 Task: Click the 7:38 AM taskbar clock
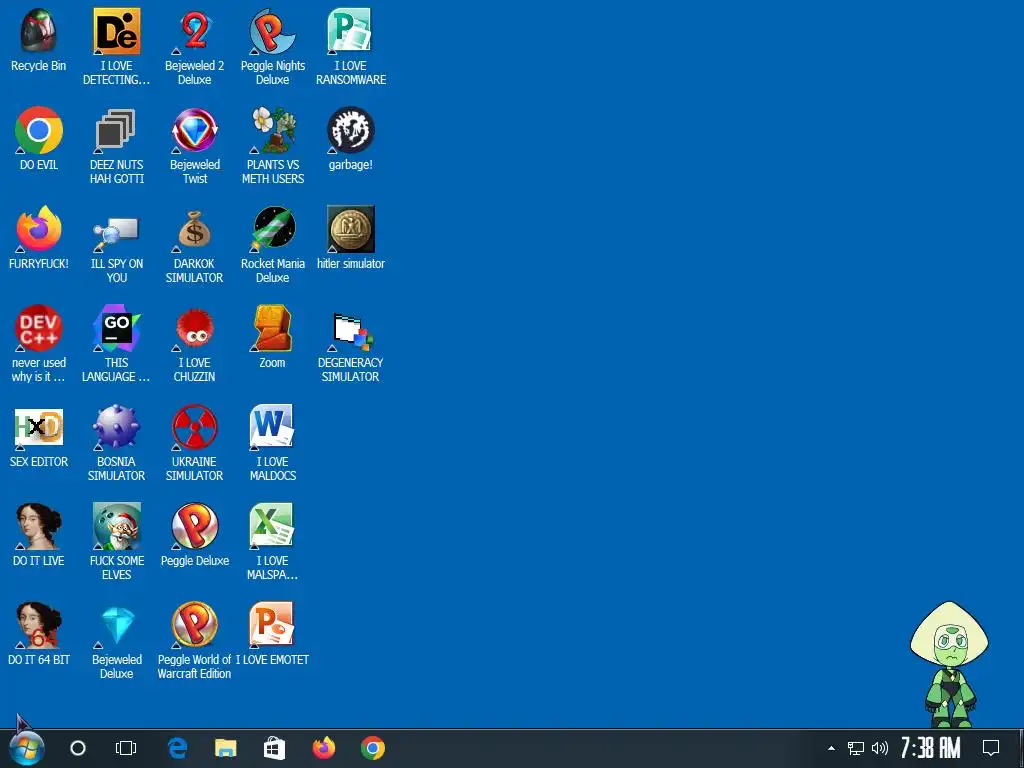point(931,748)
